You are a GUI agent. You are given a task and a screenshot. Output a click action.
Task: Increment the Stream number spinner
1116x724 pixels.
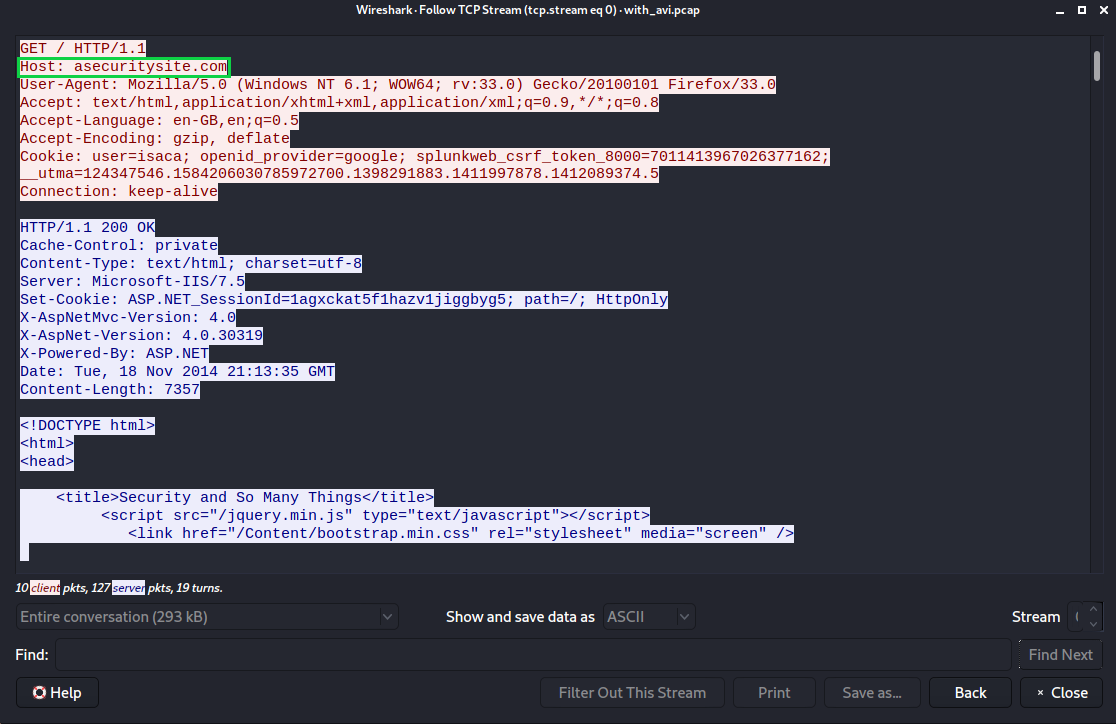pyautogui.click(x=1093, y=610)
